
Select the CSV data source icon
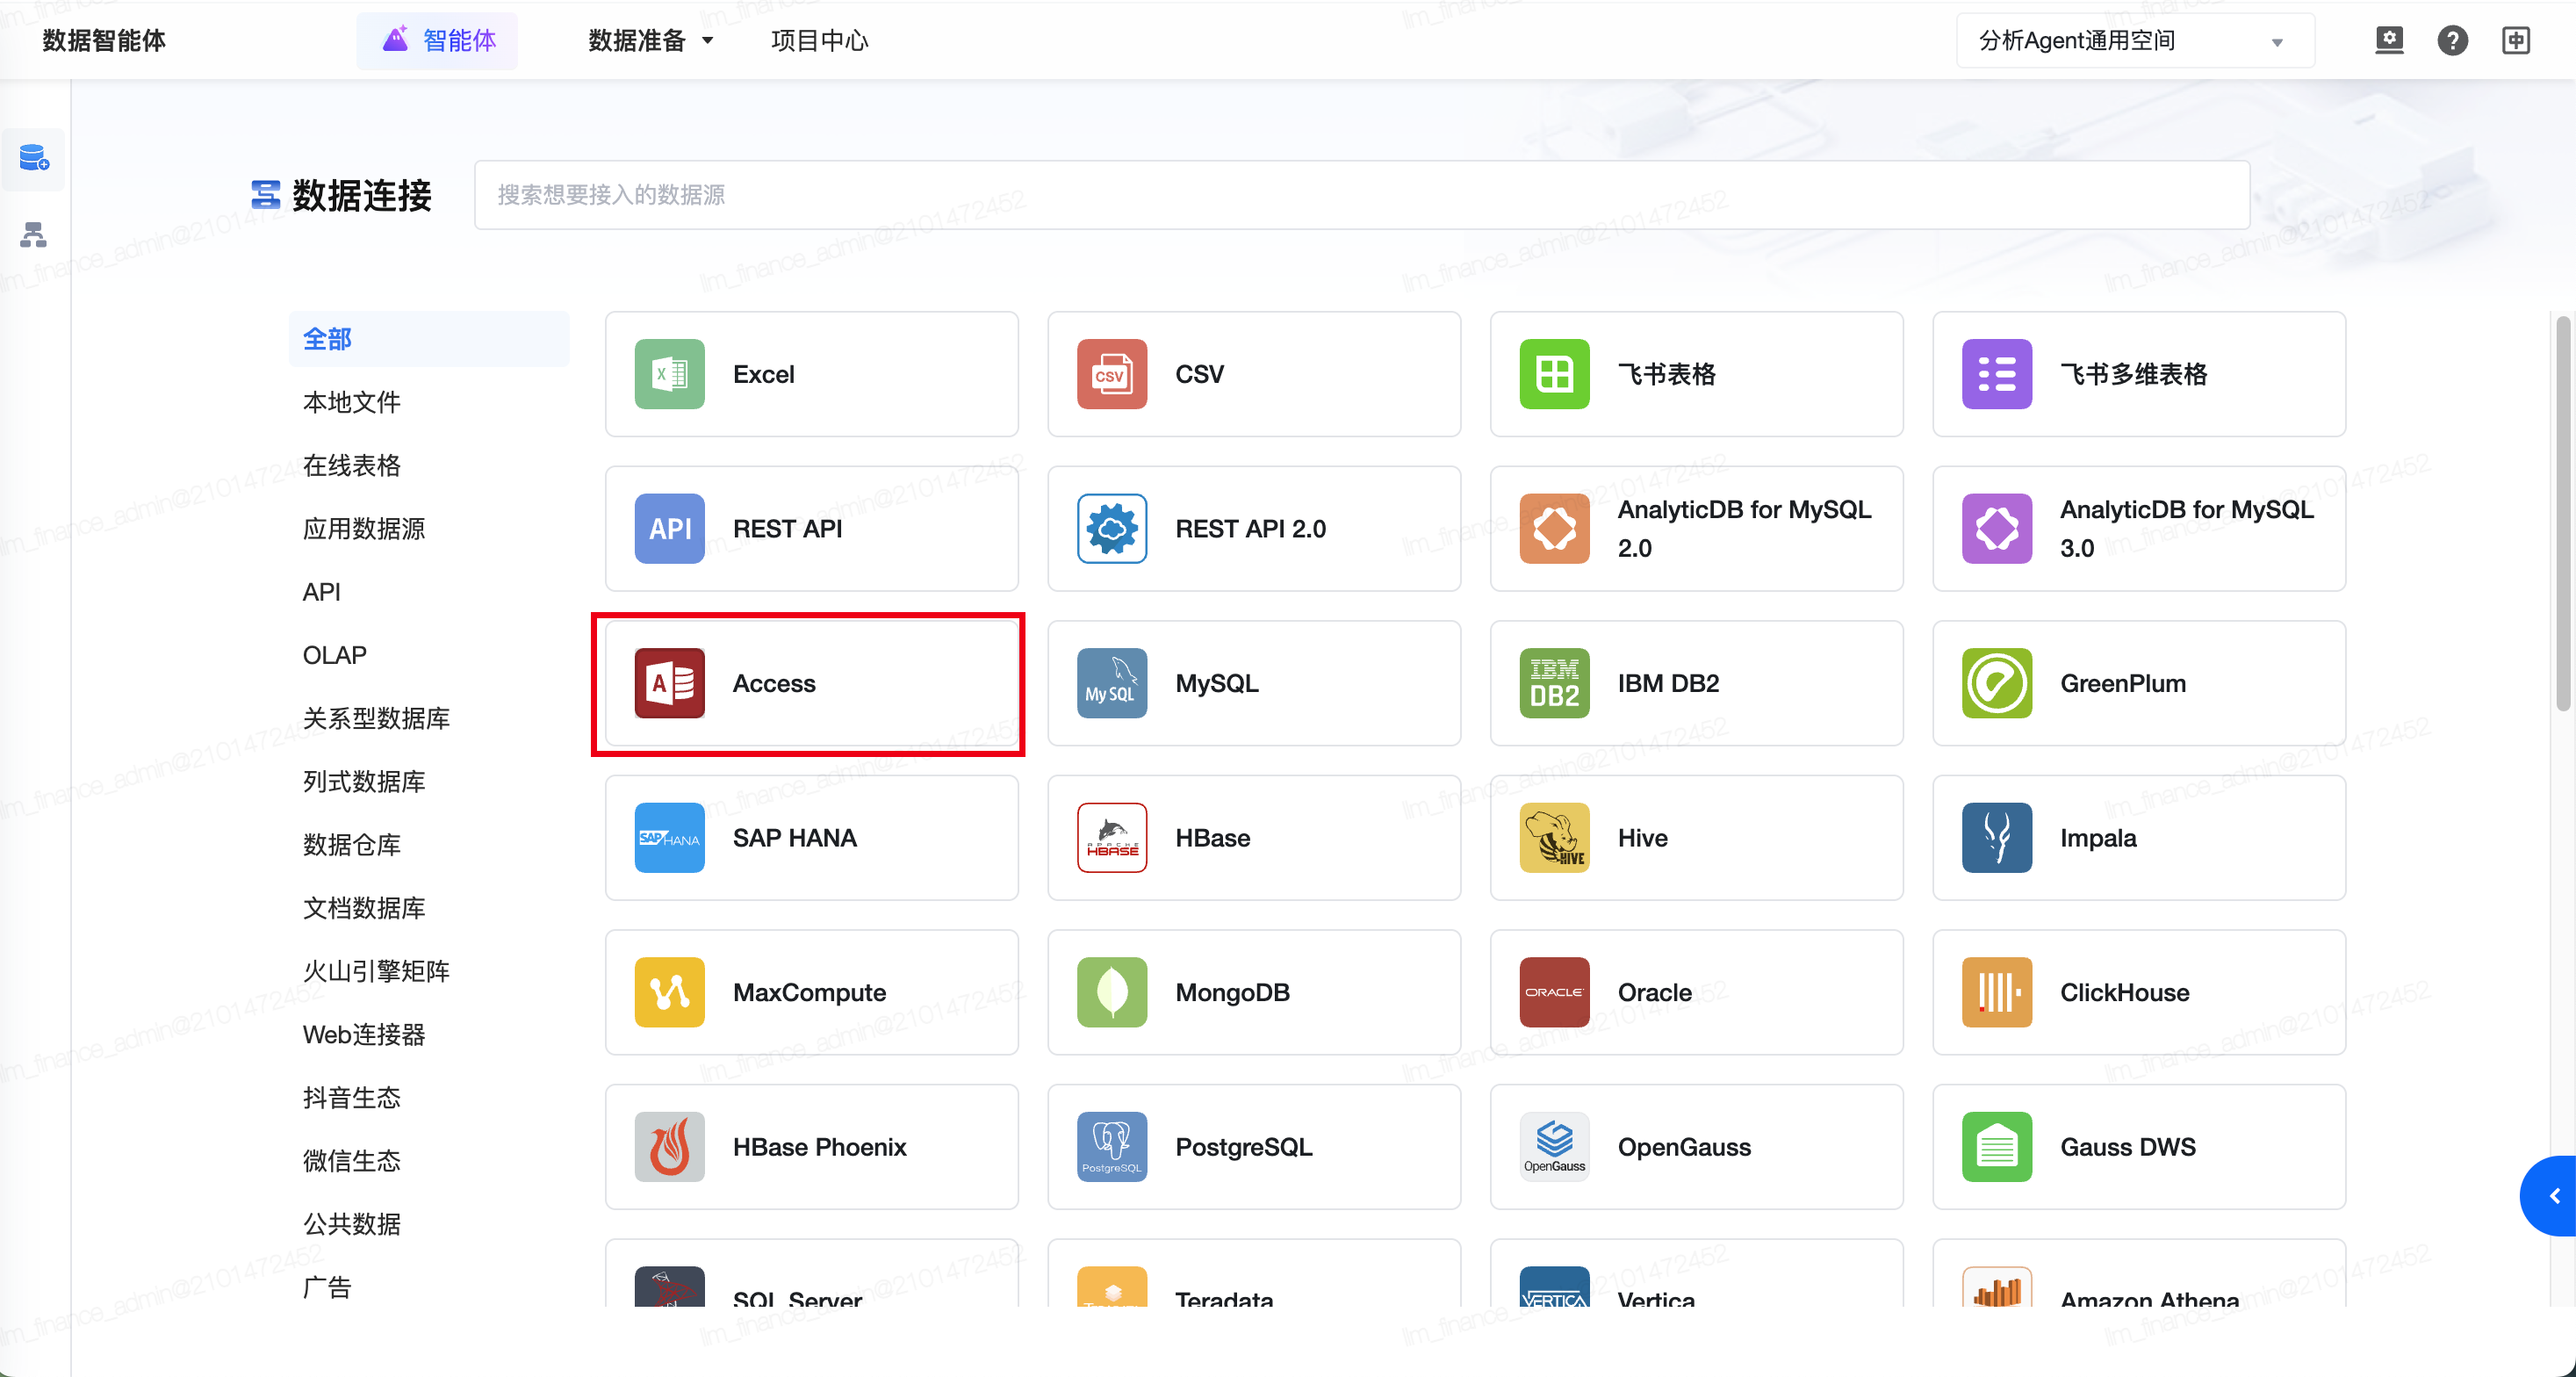pyautogui.click(x=1111, y=374)
